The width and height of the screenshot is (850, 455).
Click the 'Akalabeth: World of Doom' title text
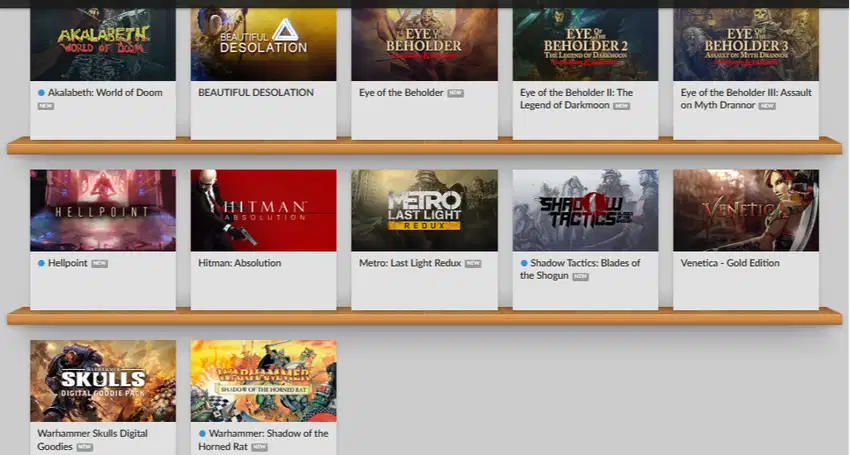coord(105,93)
